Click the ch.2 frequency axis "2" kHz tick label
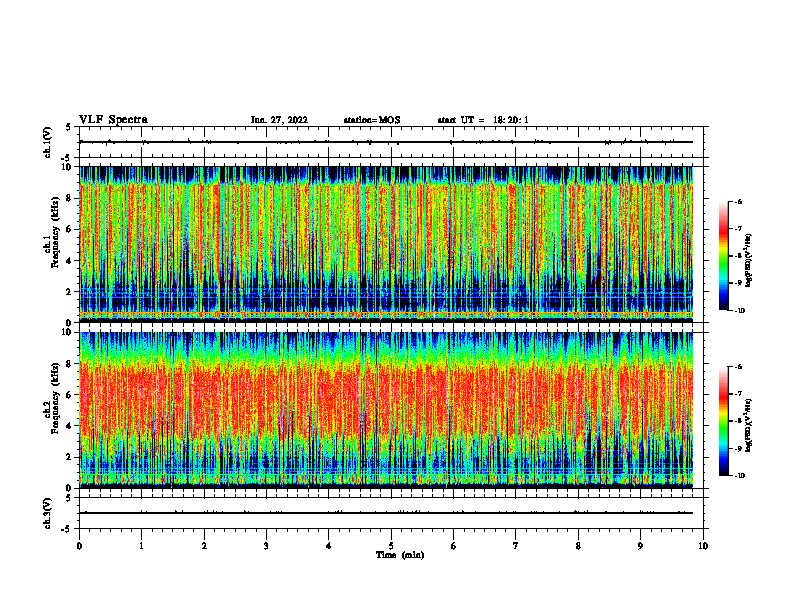The height and width of the screenshot is (612, 792). (x=70, y=457)
